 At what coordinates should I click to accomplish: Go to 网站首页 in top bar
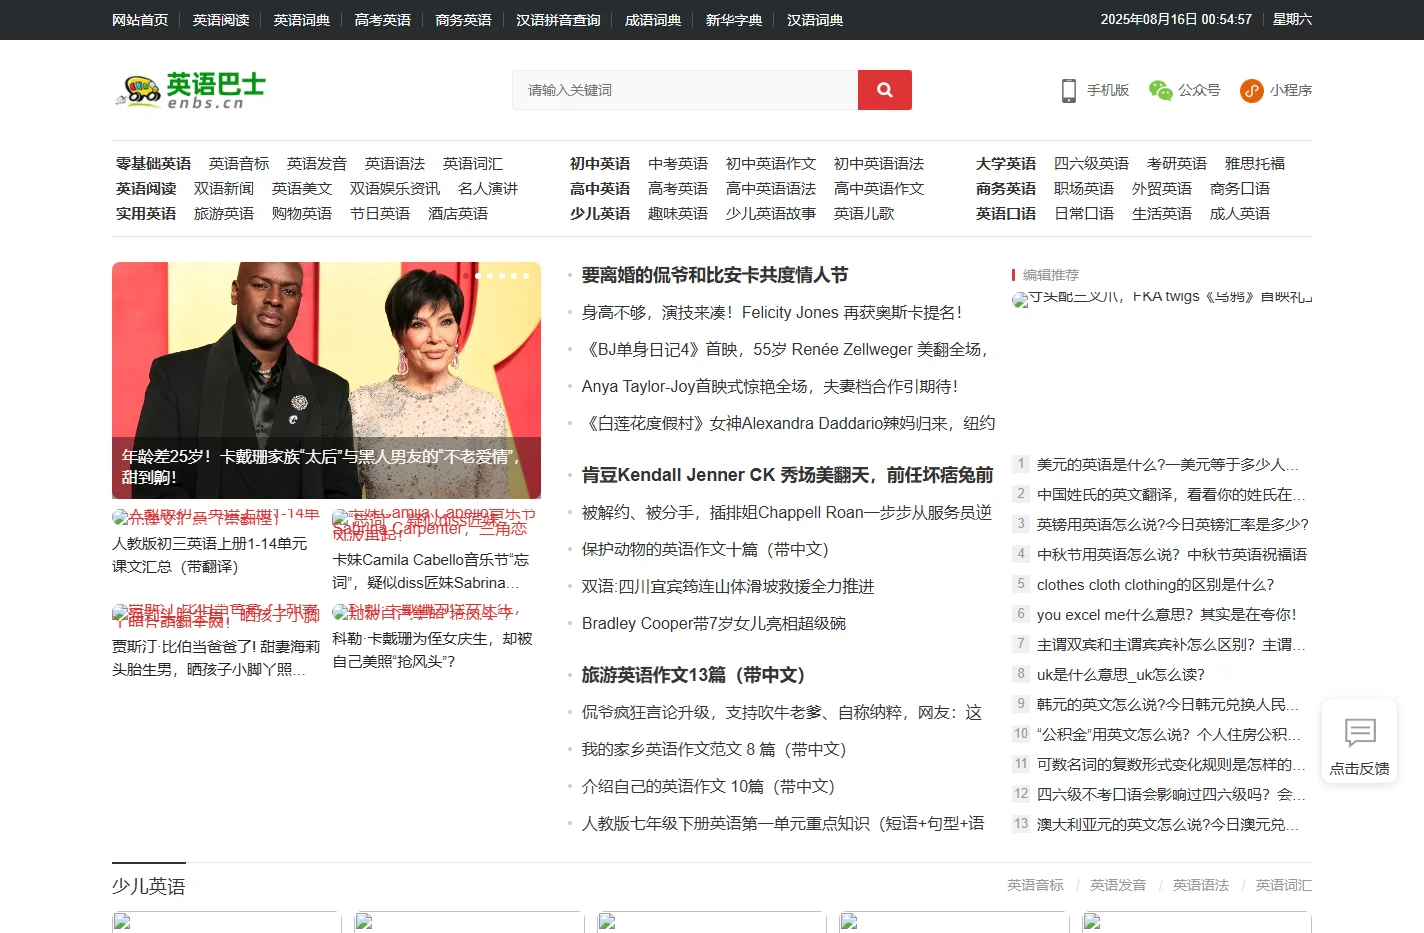[x=140, y=20]
